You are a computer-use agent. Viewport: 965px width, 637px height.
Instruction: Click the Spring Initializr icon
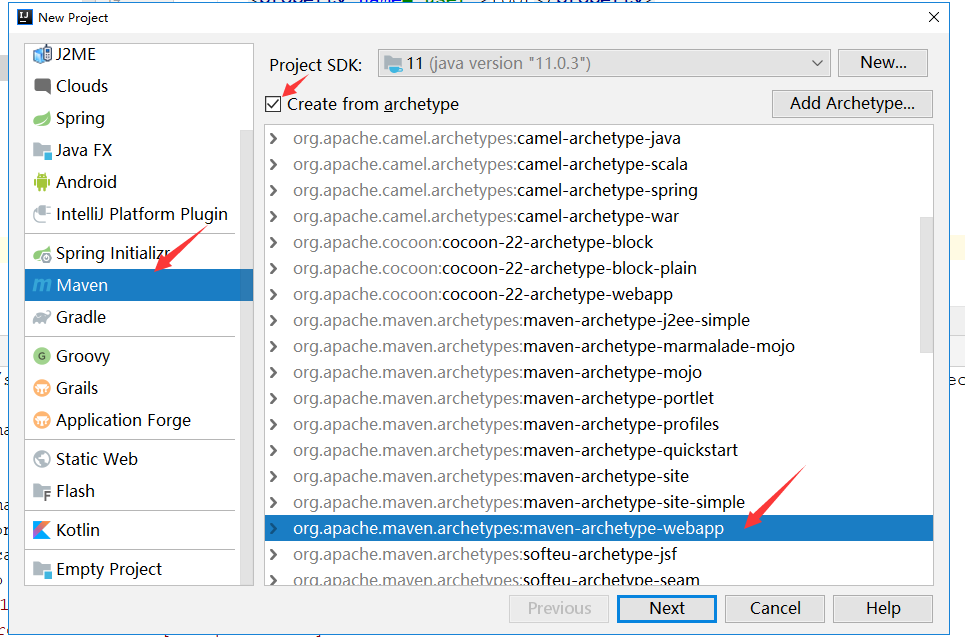[x=42, y=254]
